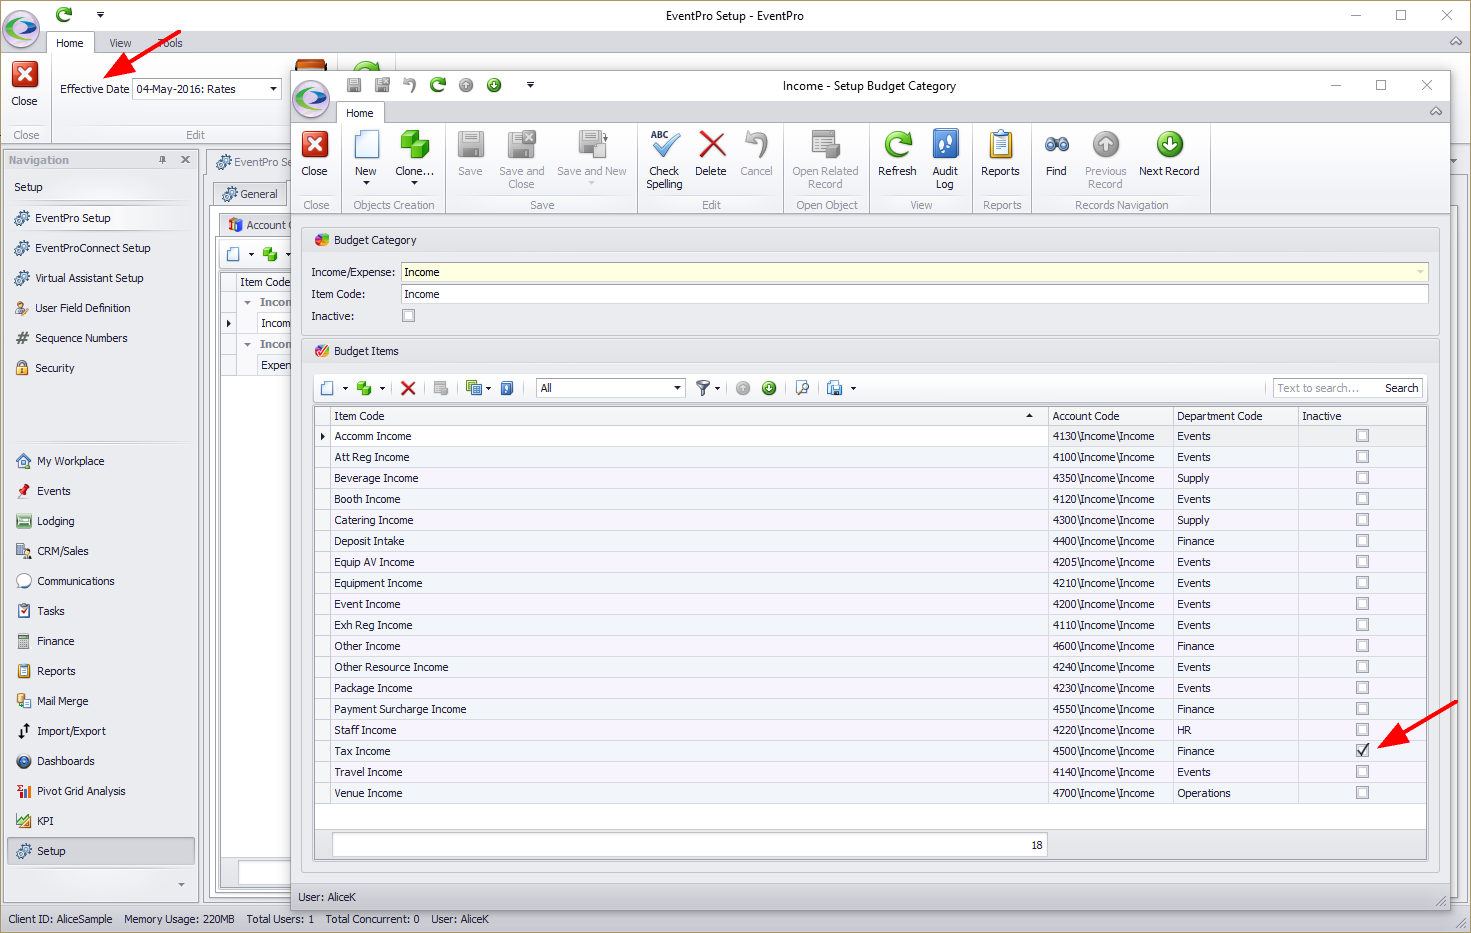The width and height of the screenshot is (1471, 933).
Task: Click in the Item Code text field
Action: tap(914, 294)
